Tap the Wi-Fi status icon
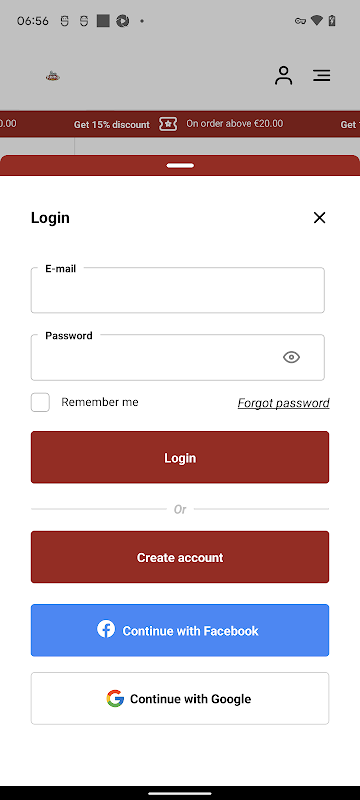The height and width of the screenshot is (800, 360). [317, 21]
